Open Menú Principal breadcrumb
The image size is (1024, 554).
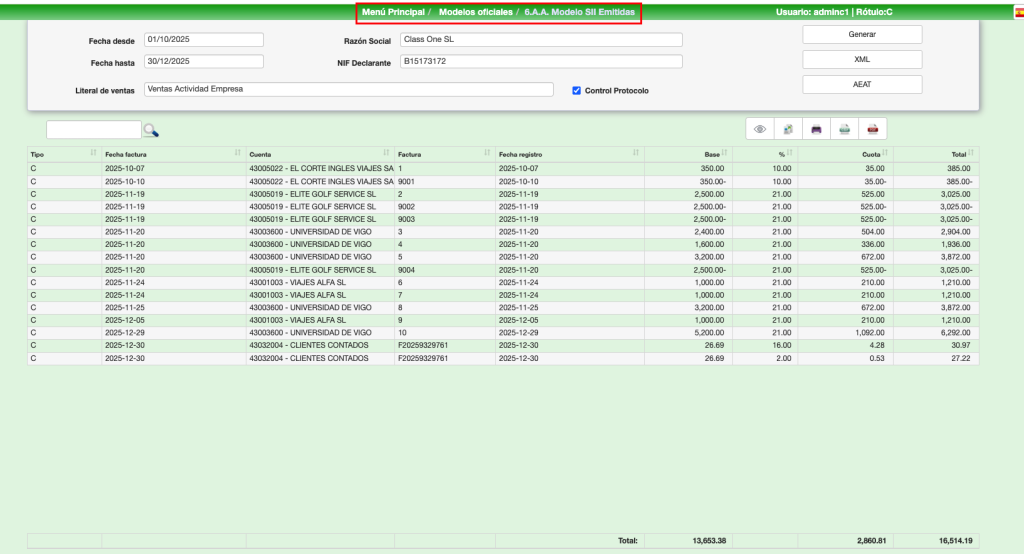pos(394,11)
